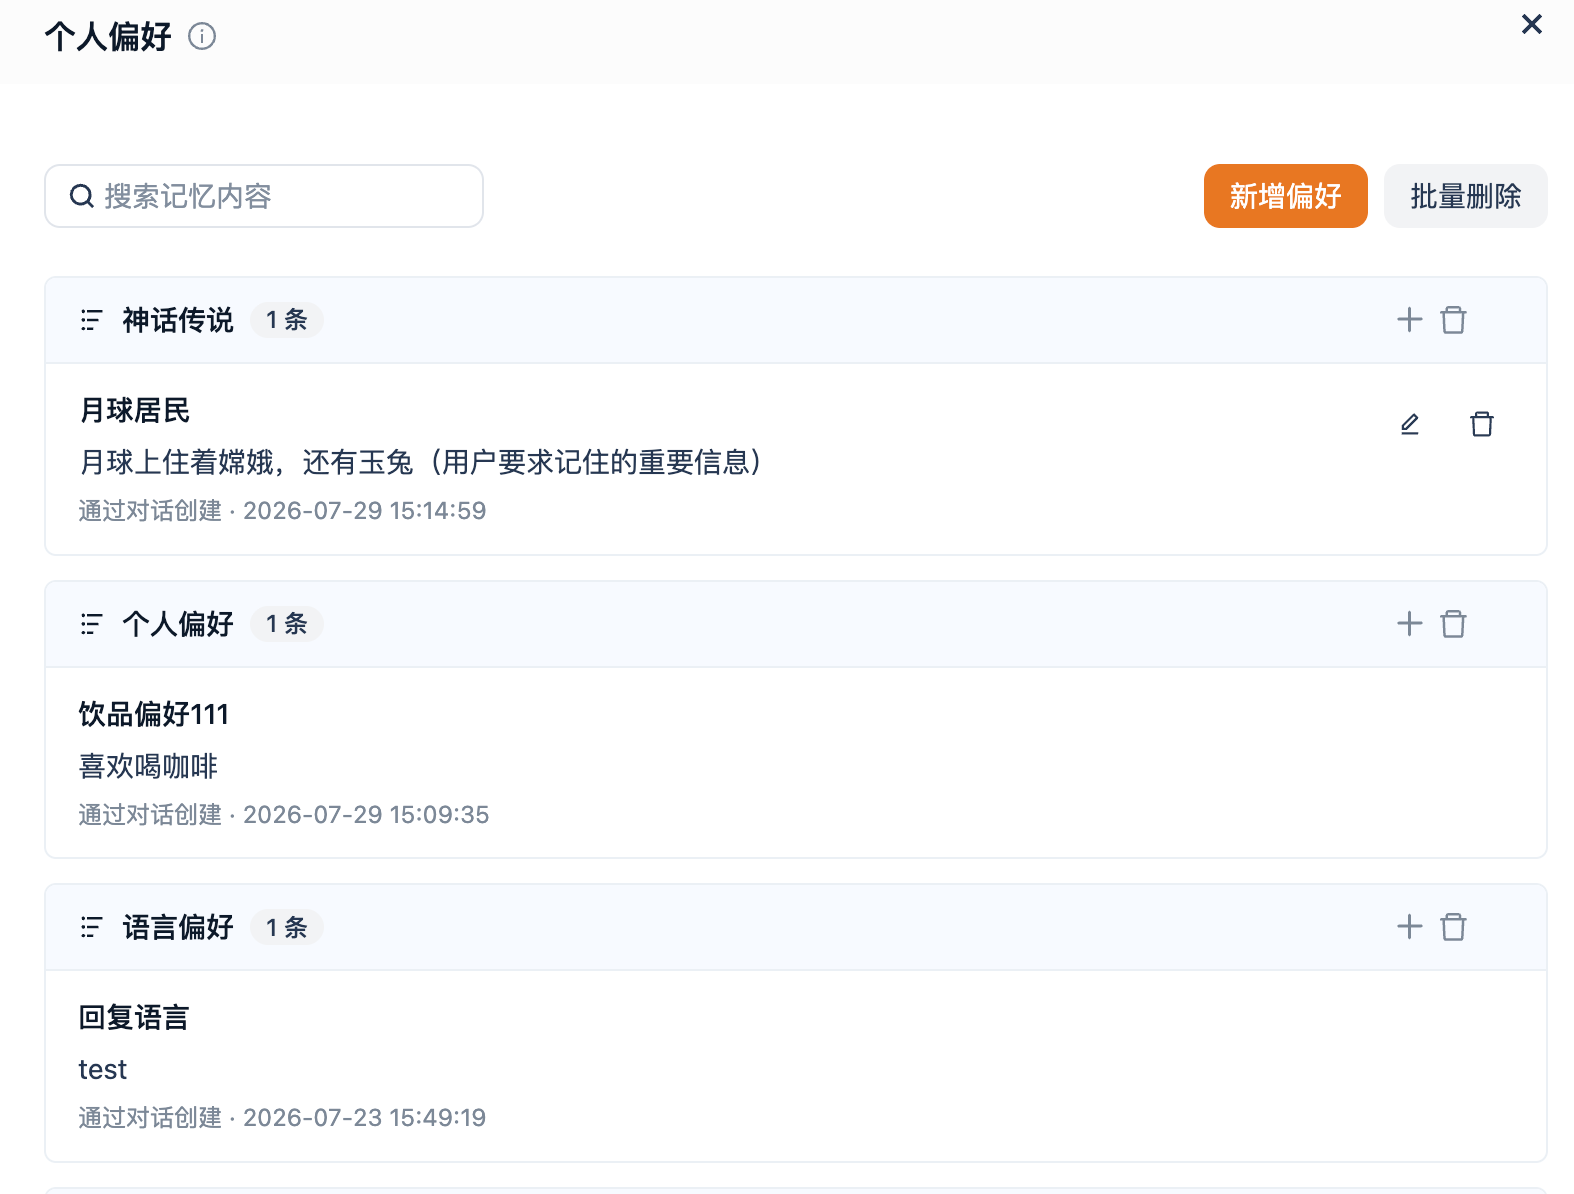Viewport: 1574px width, 1194px height.
Task: Delete the 语言偏好 category with its trash icon
Action: [1453, 927]
